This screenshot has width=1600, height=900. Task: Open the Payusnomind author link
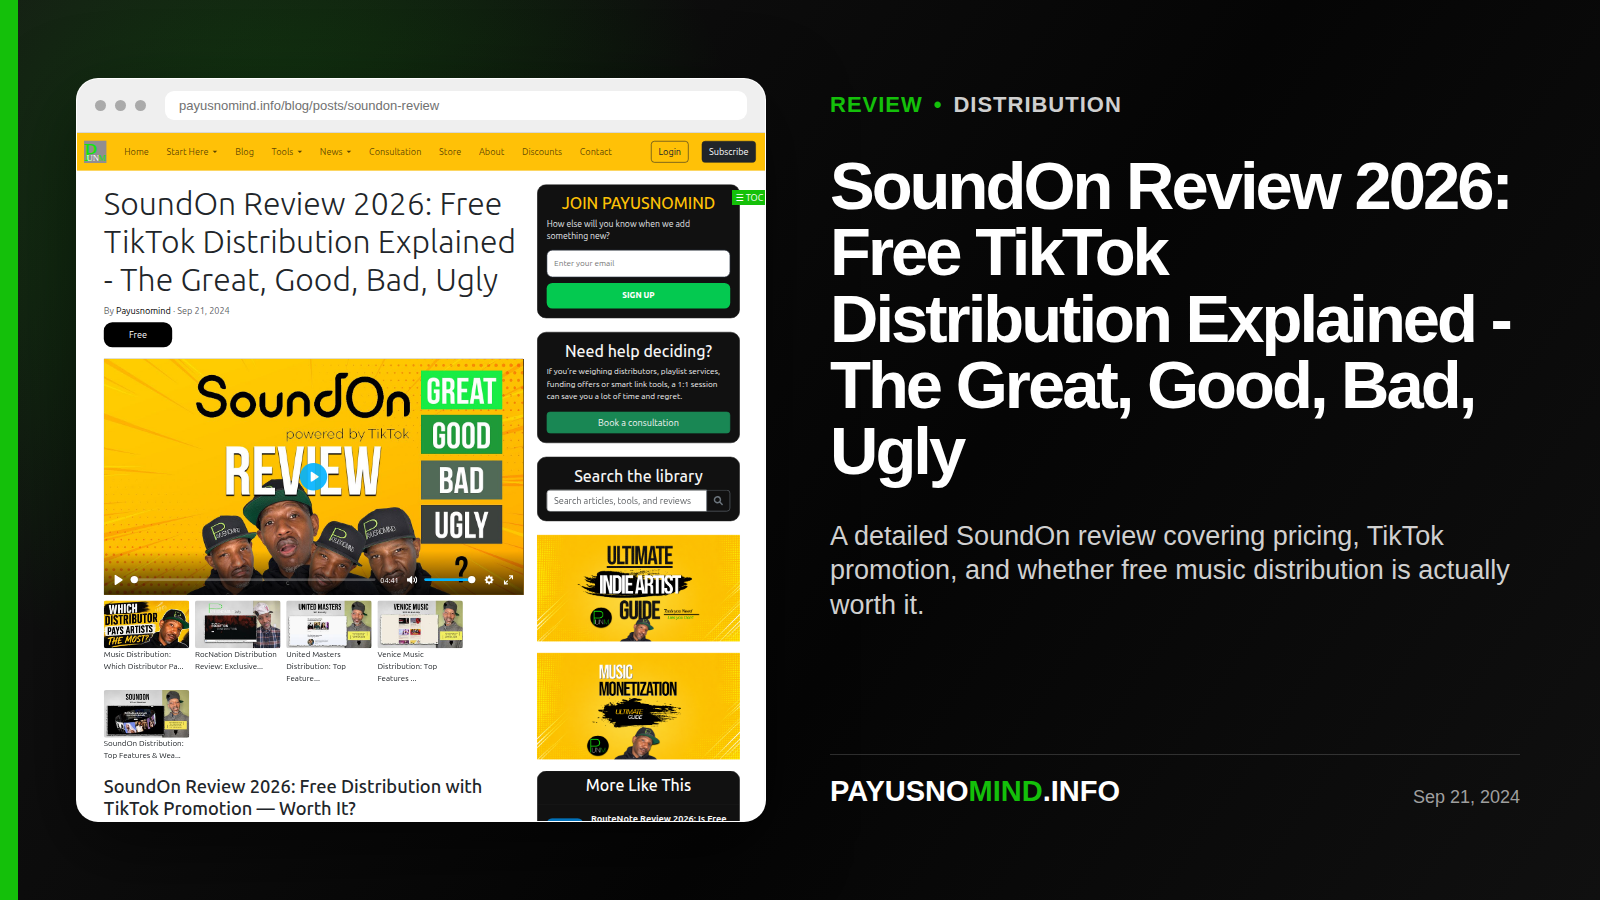pos(143,311)
